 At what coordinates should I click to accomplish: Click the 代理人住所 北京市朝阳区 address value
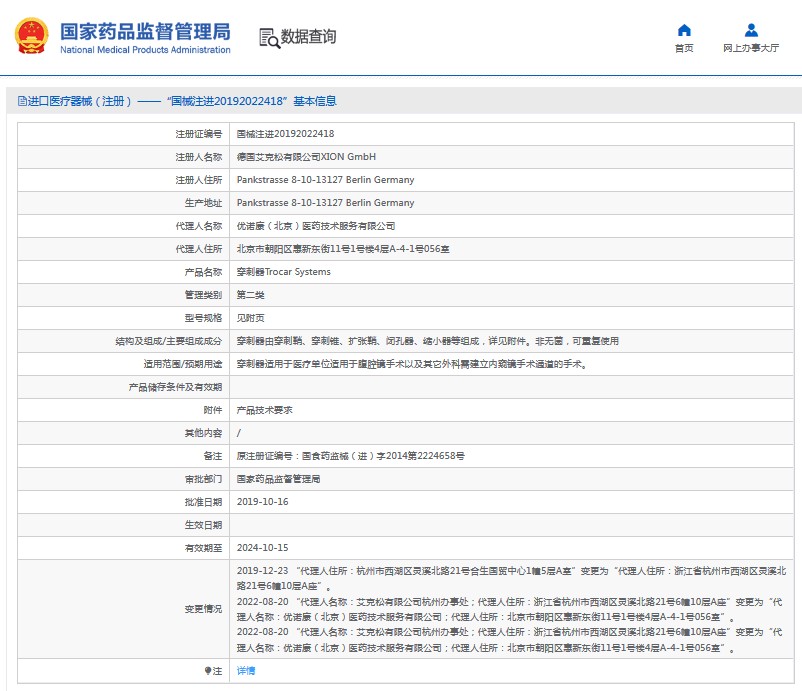343,249
